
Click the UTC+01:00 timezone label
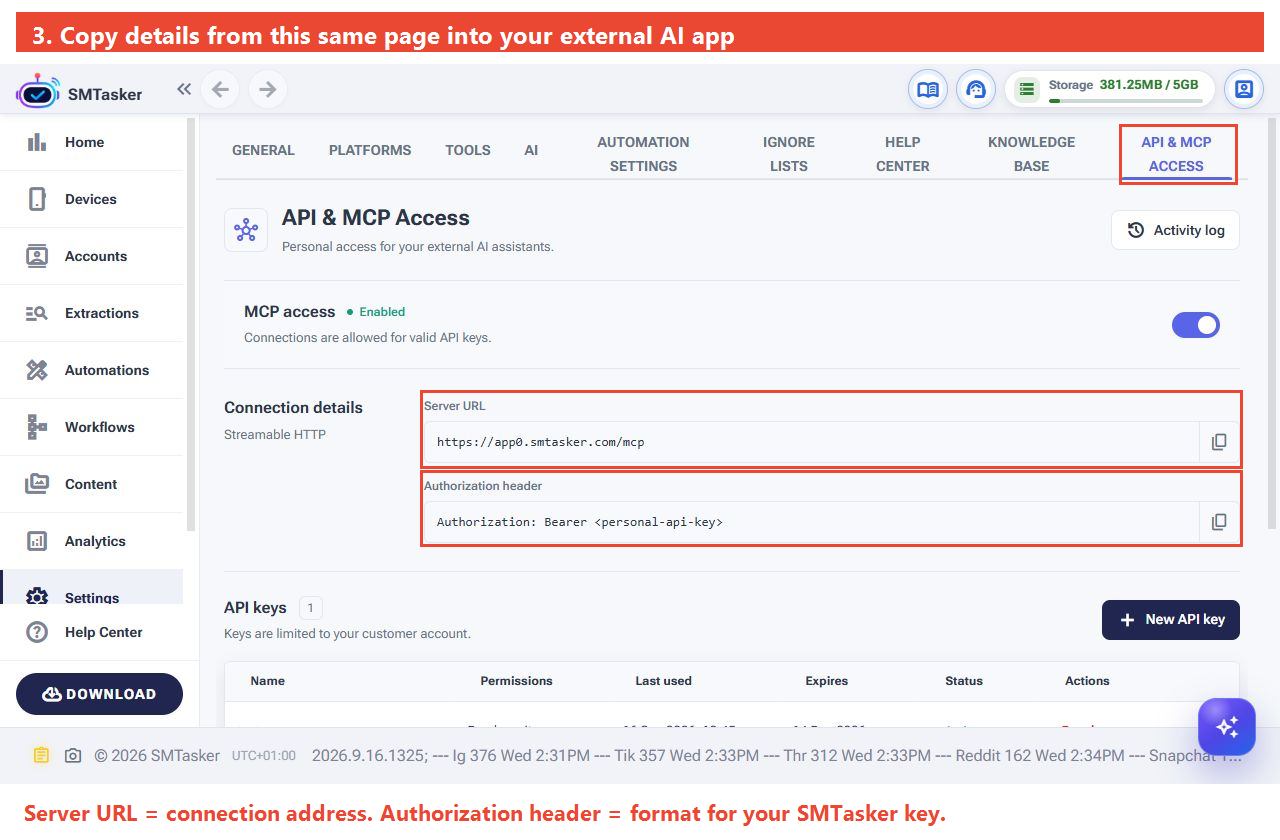264,756
